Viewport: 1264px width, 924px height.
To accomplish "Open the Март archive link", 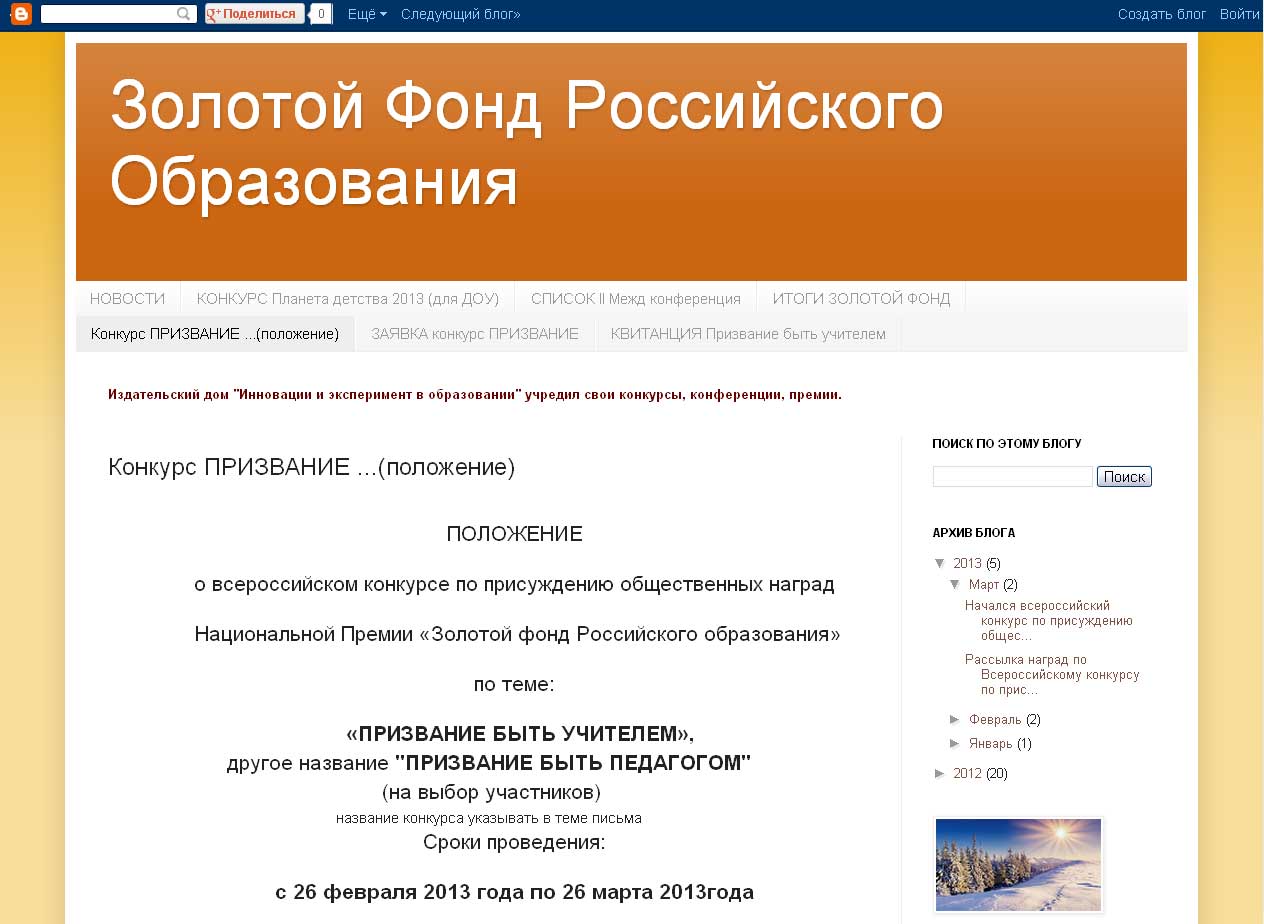I will (x=984, y=584).
